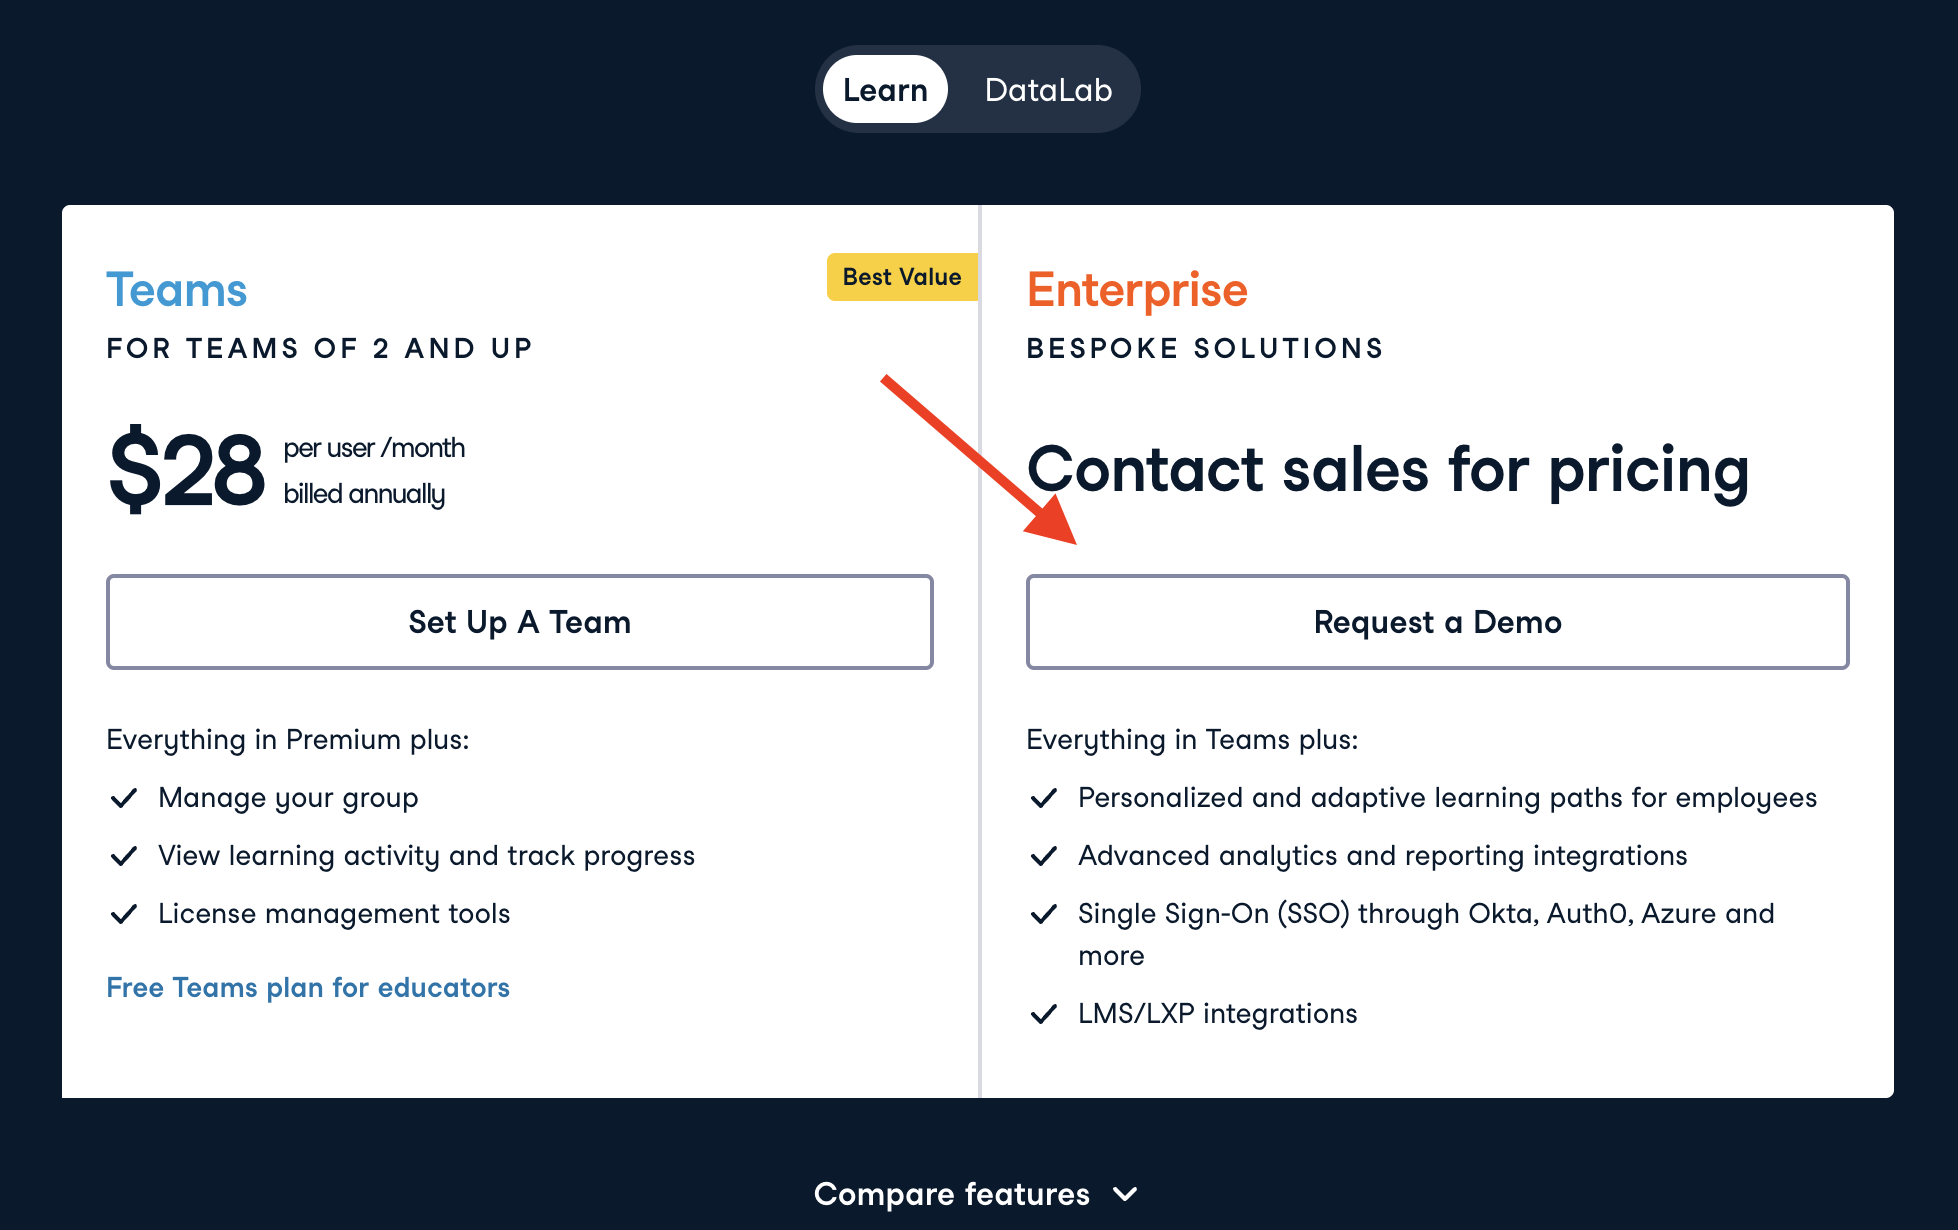Click checkmark beside Single Sign-On (SSO)

[x=1044, y=914]
